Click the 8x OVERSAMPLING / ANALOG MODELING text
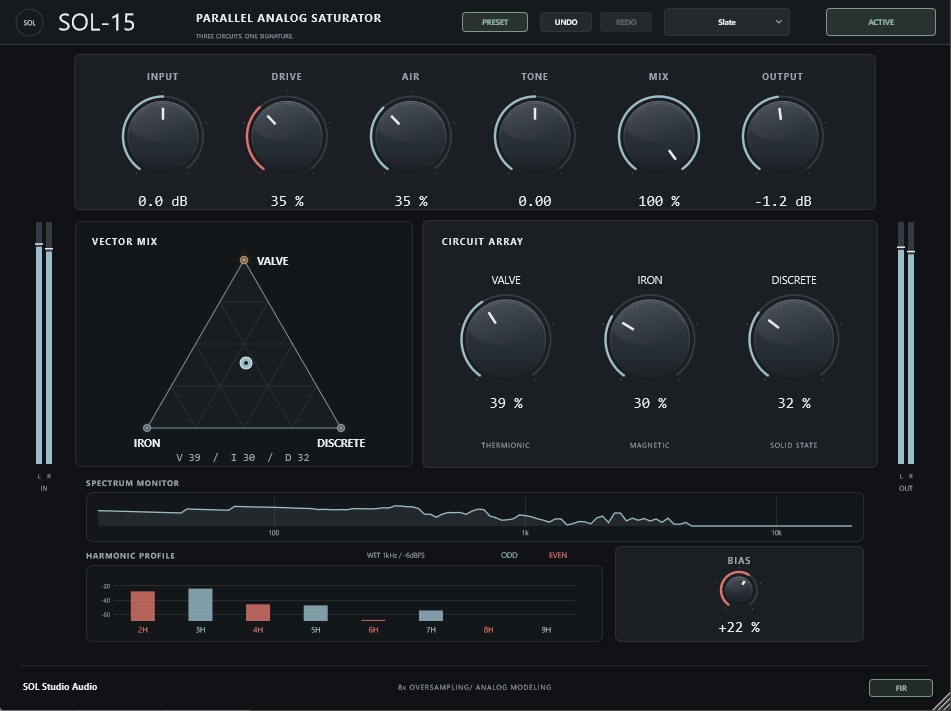 coord(475,687)
